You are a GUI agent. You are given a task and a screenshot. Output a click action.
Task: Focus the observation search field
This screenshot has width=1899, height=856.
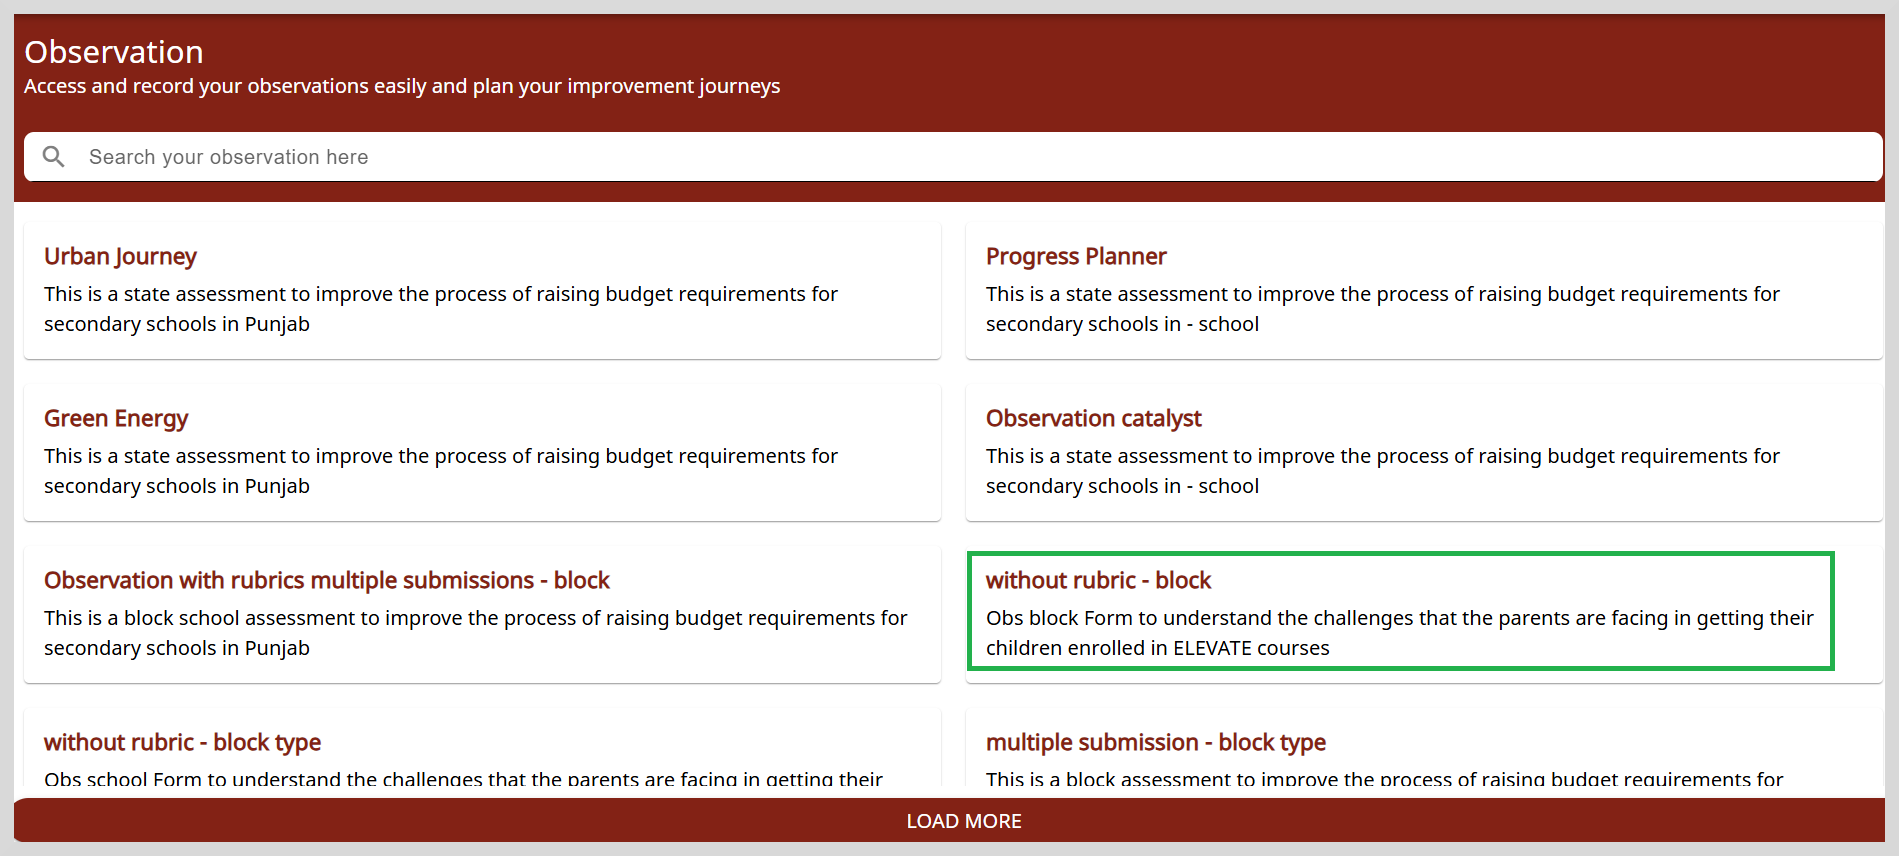[953, 157]
